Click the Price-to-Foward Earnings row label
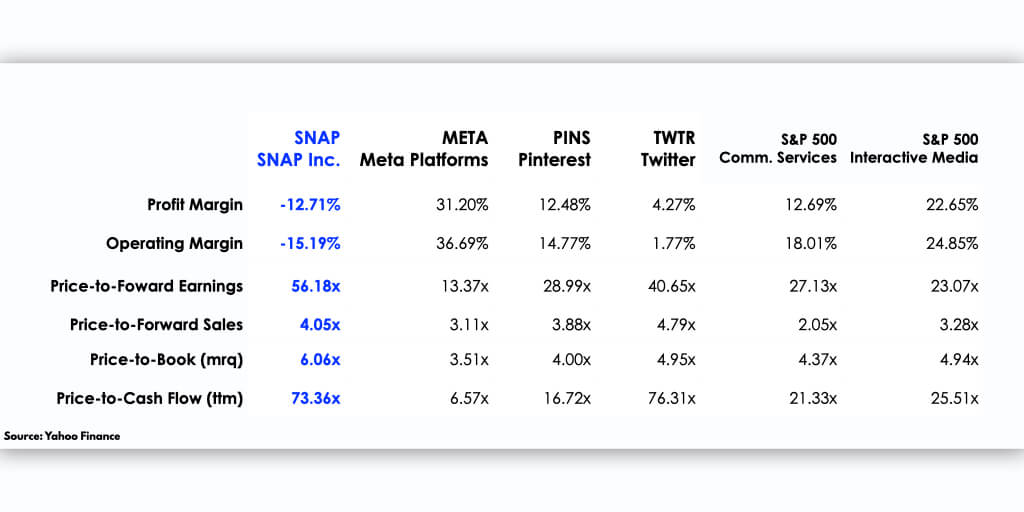The image size is (1024, 512). (x=147, y=286)
